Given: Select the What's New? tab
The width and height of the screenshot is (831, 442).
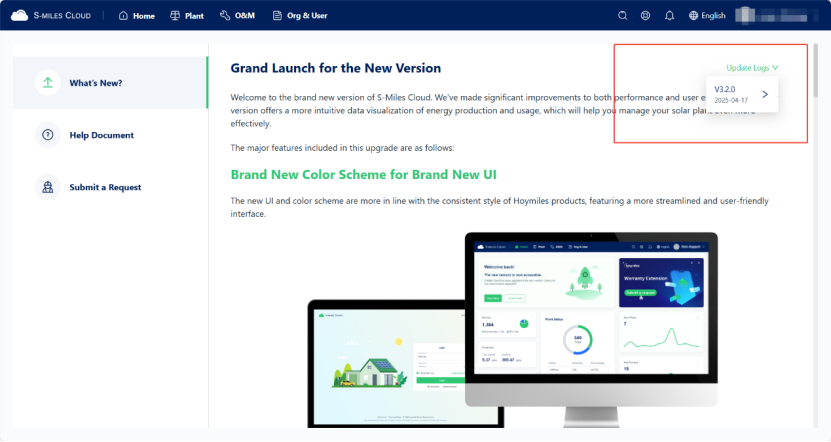Looking at the screenshot, I should [x=110, y=83].
